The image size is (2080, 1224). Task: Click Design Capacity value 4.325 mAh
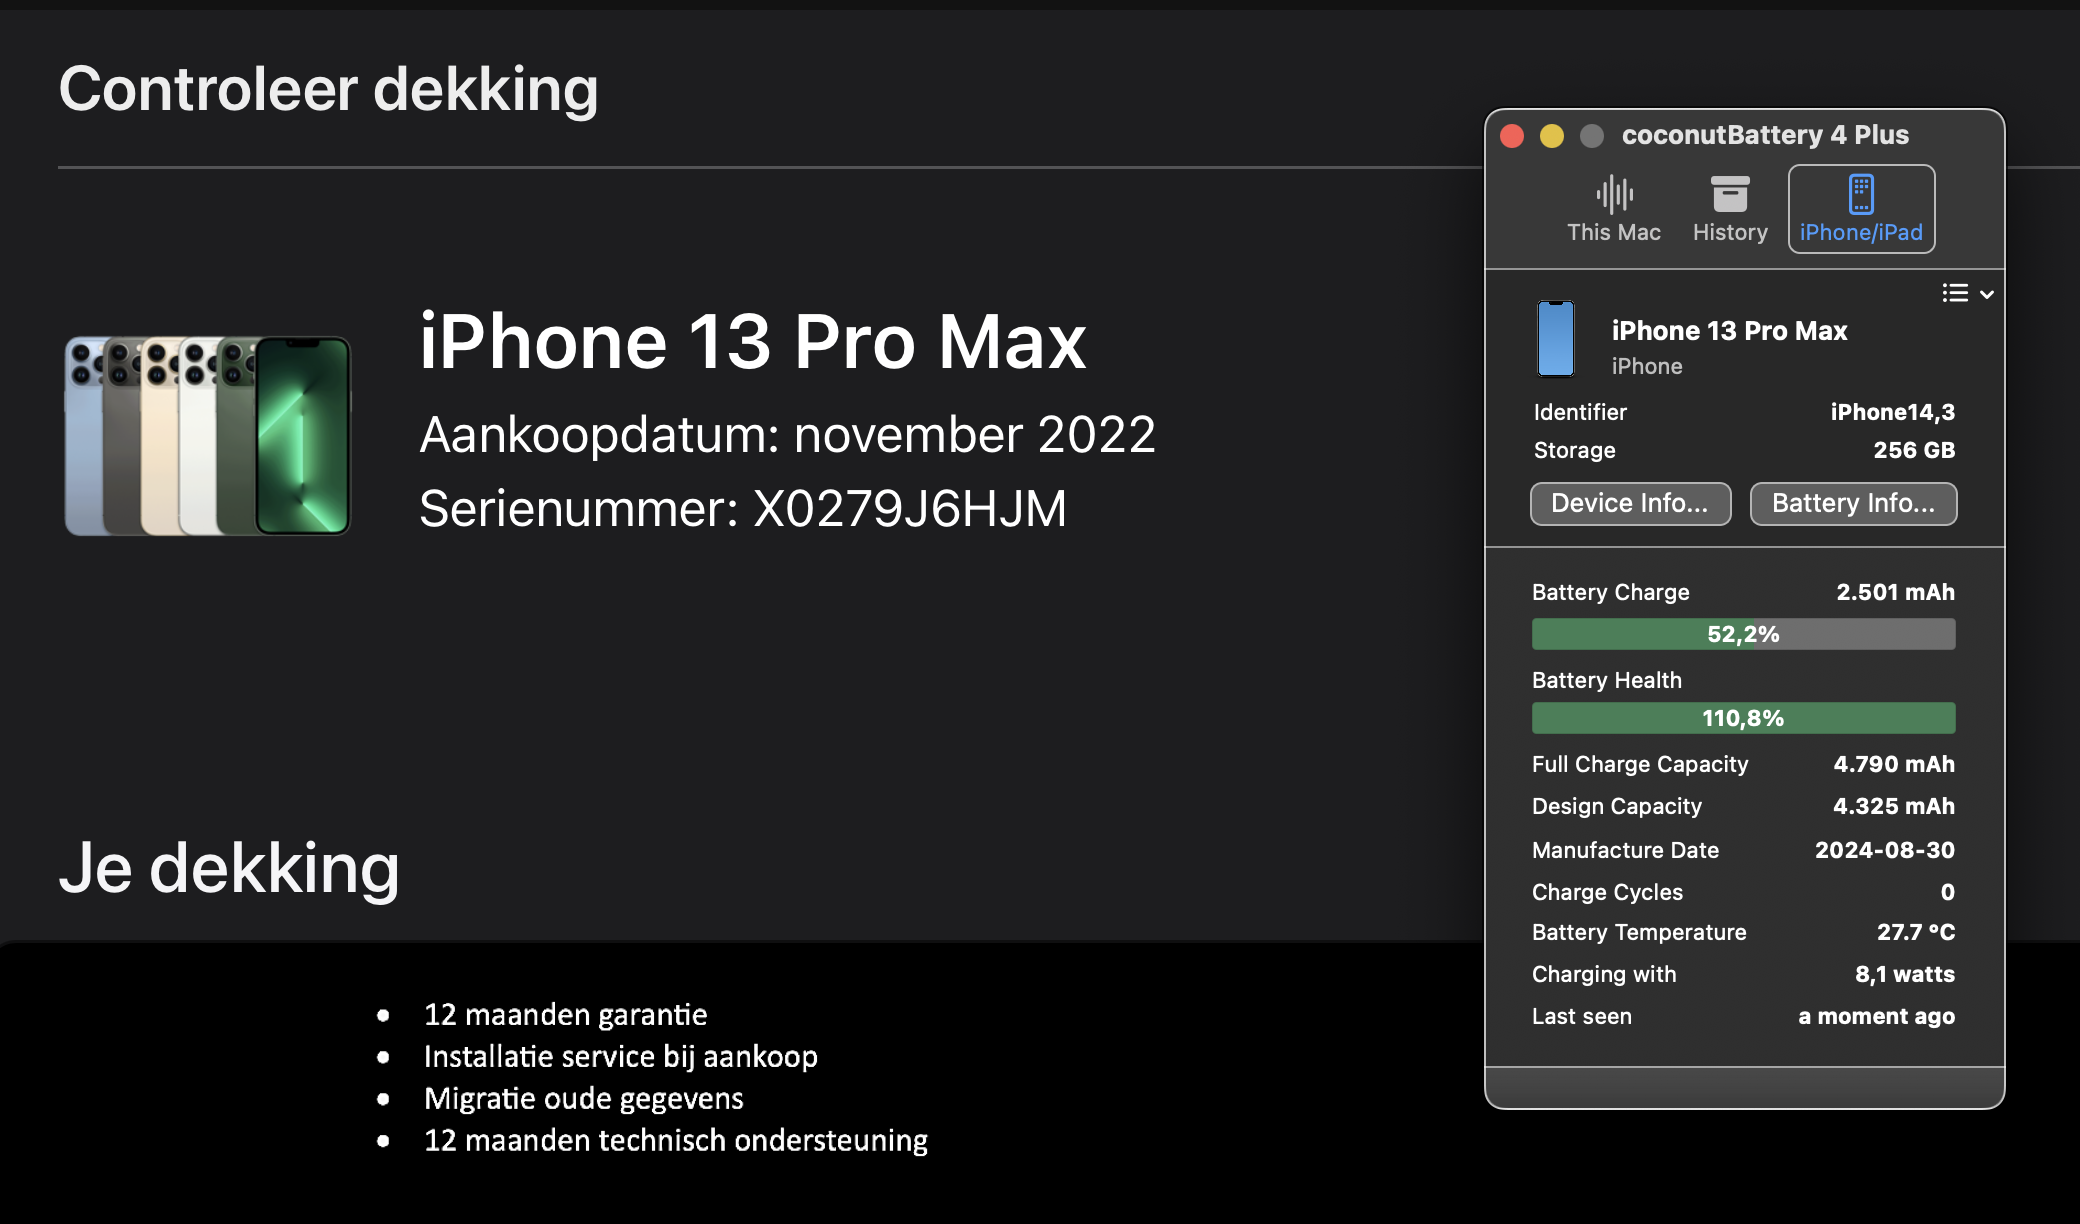pos(1894,806)
